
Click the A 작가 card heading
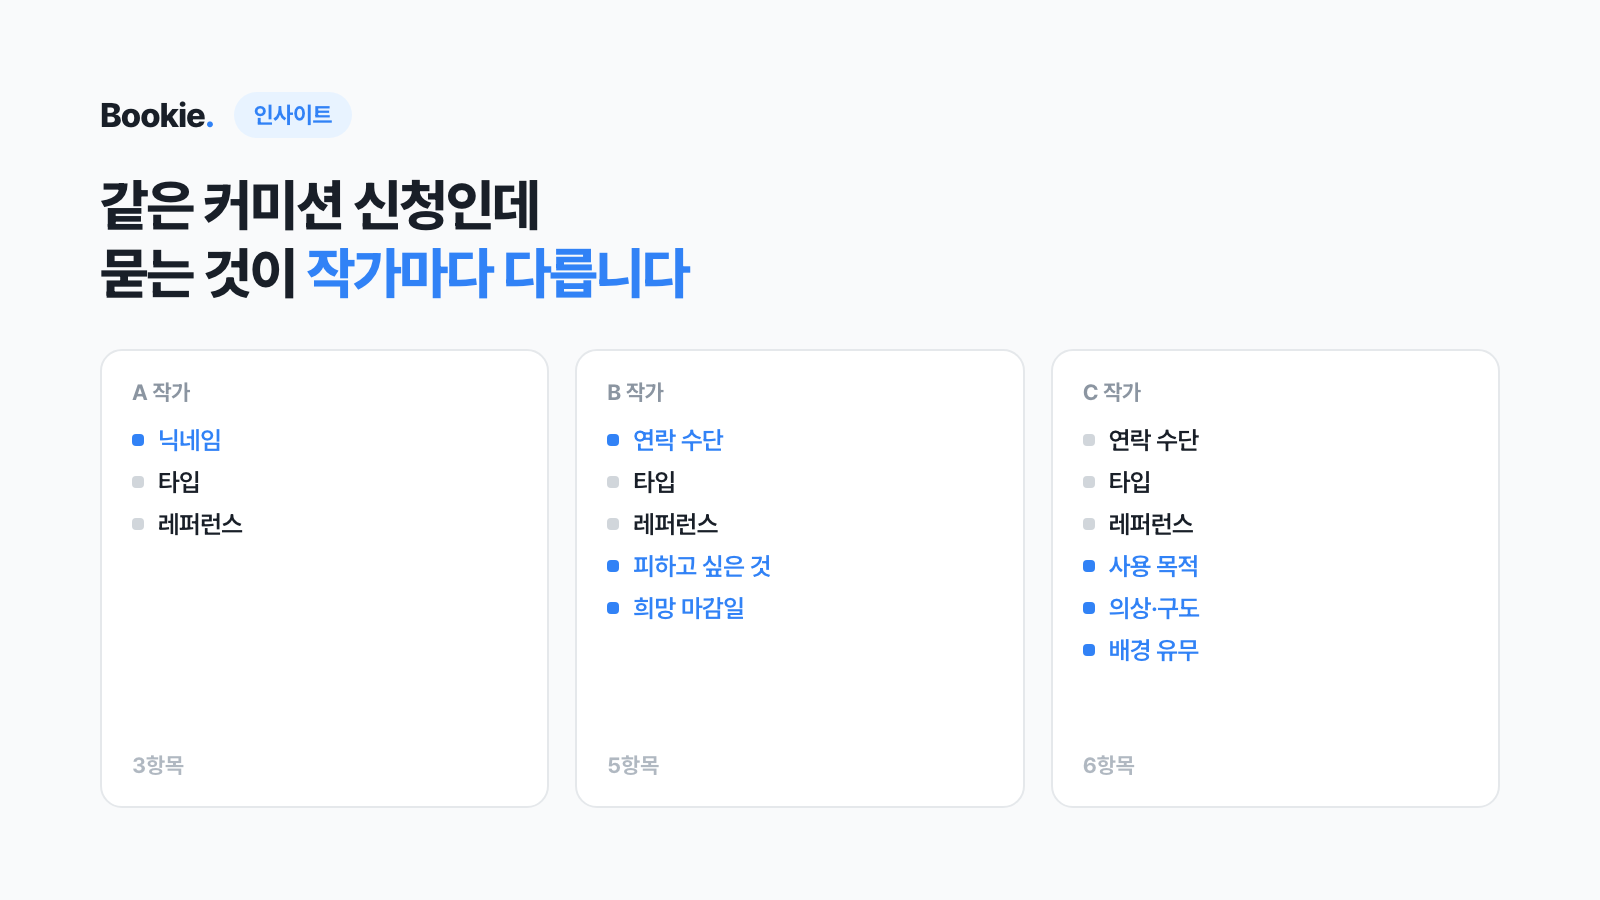(x=161, y=392)
